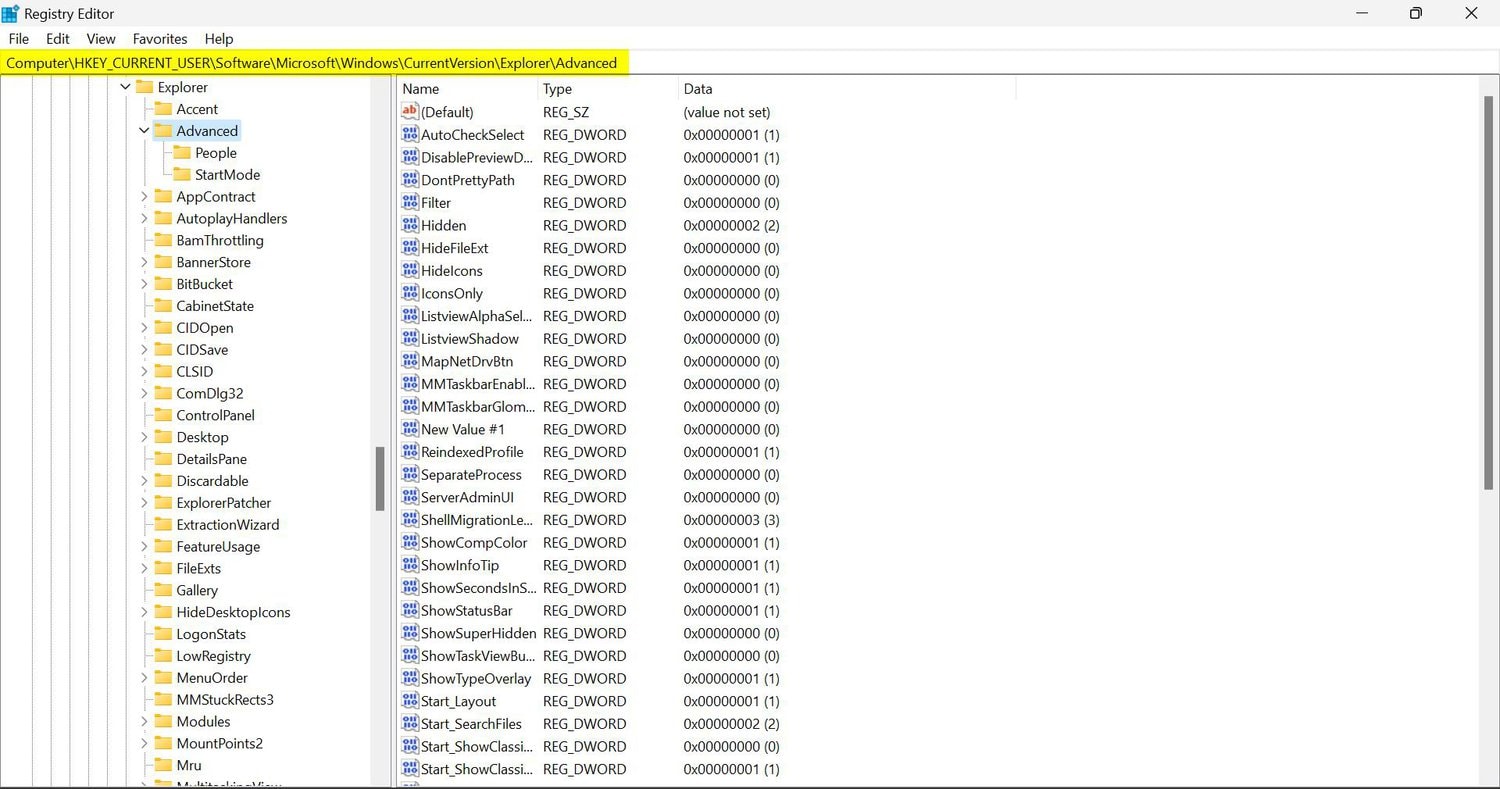Click the string icon beside (Default)
1500x789 pixels.
click(x=409, y=112)
